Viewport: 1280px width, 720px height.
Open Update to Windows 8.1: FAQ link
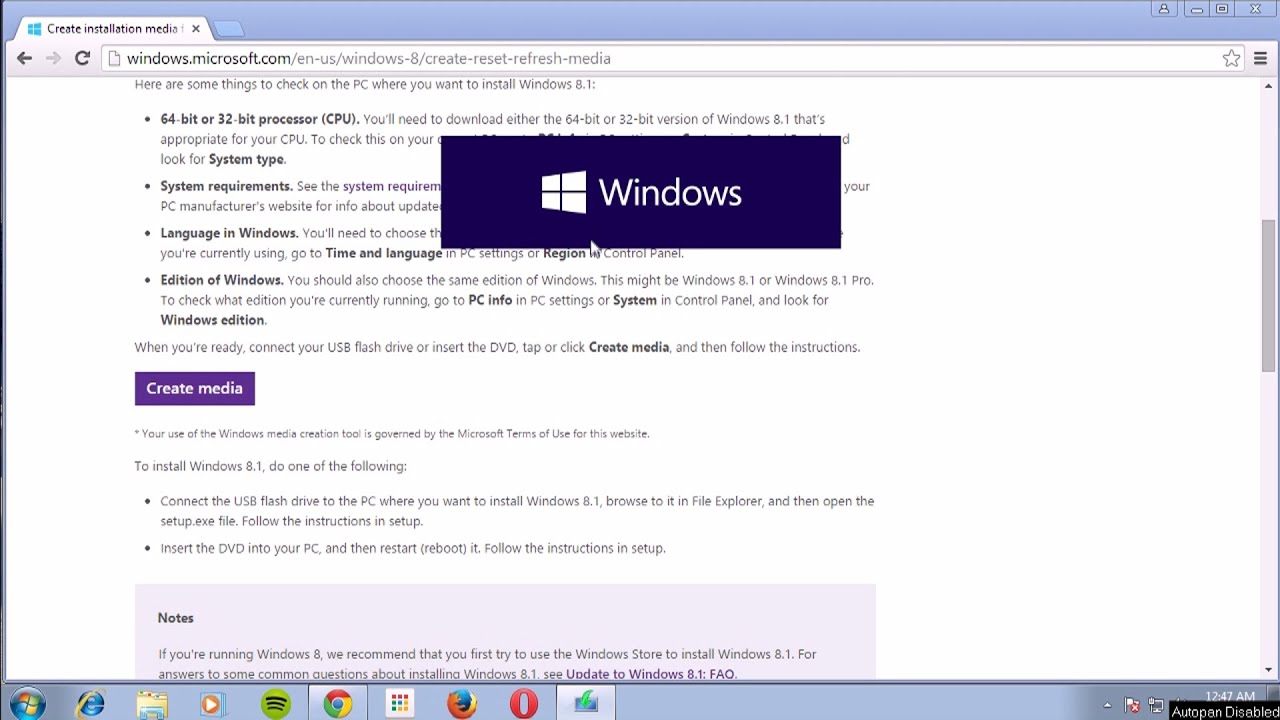click(x=650, y=674)
